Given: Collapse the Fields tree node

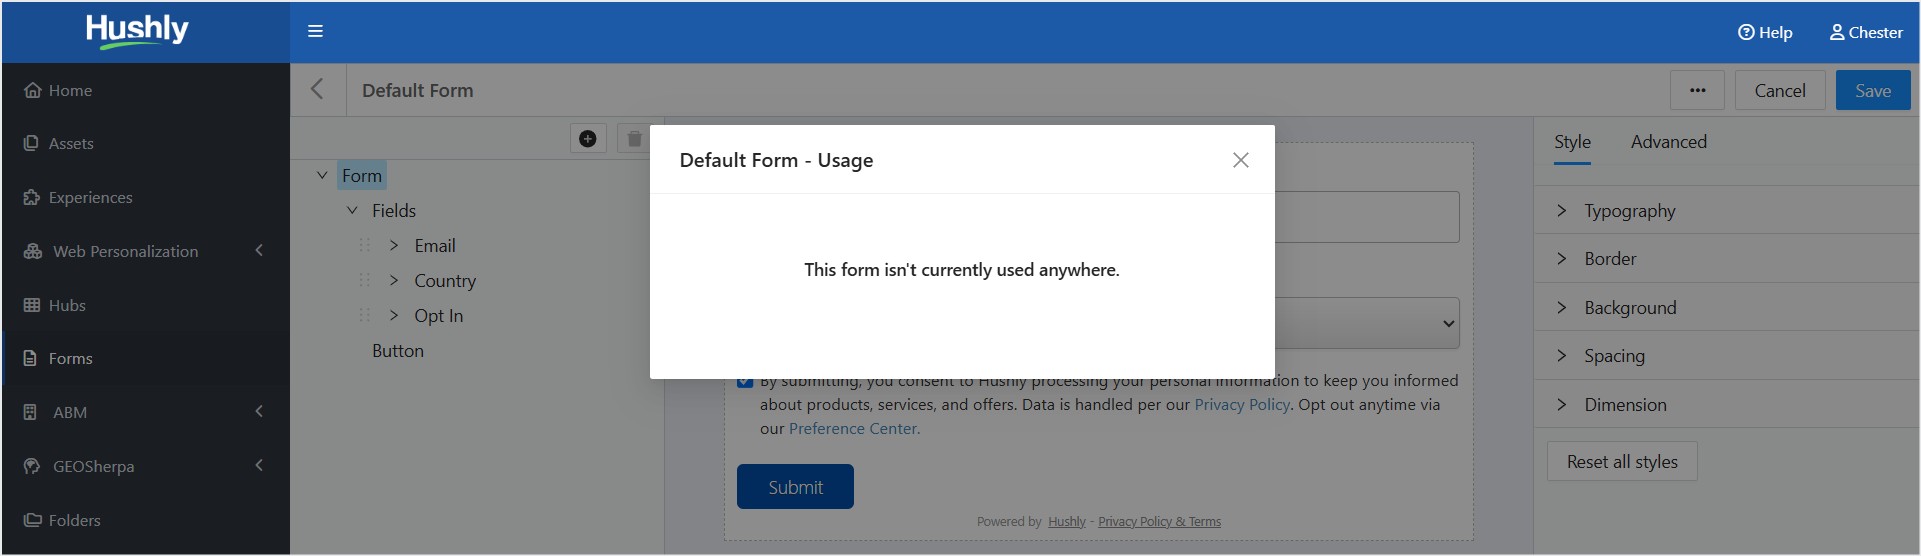Looking at the screenshot, I should (352, 210).
